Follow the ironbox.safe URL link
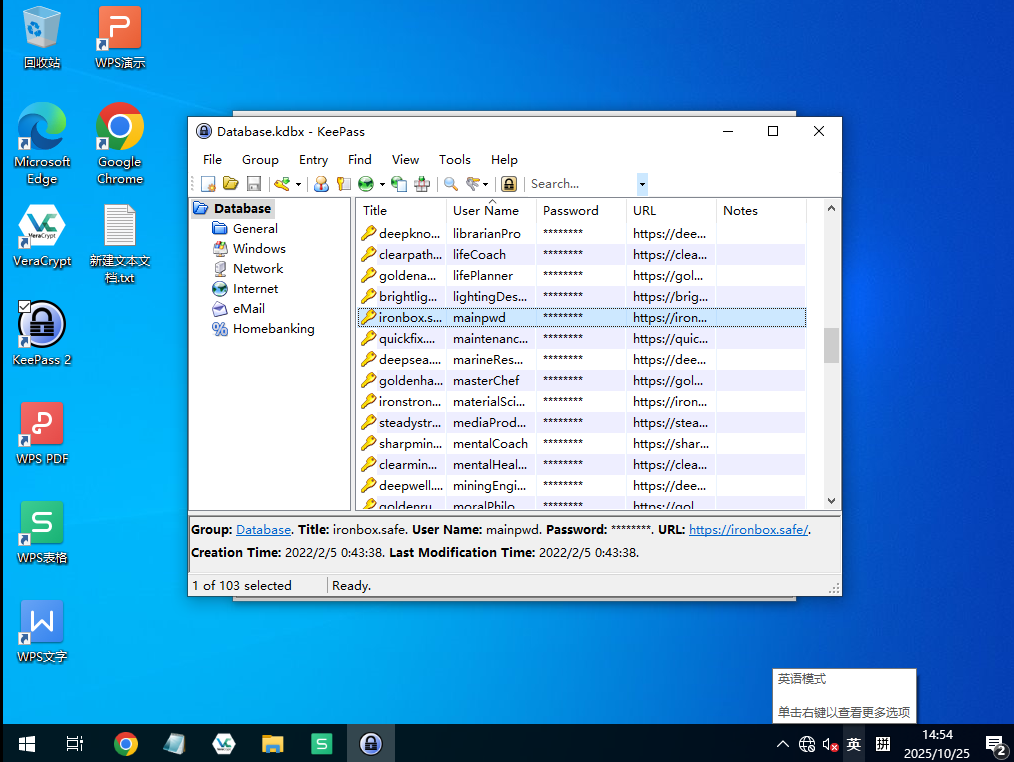 (x=748, y=530)
